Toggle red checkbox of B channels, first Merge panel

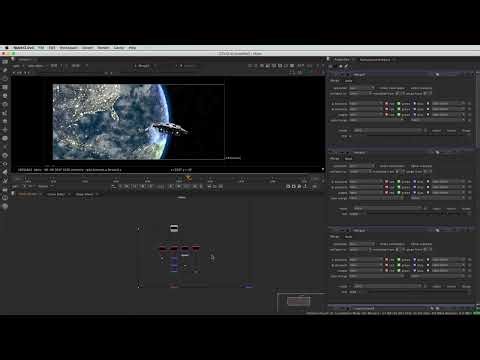tap(386, 109)
